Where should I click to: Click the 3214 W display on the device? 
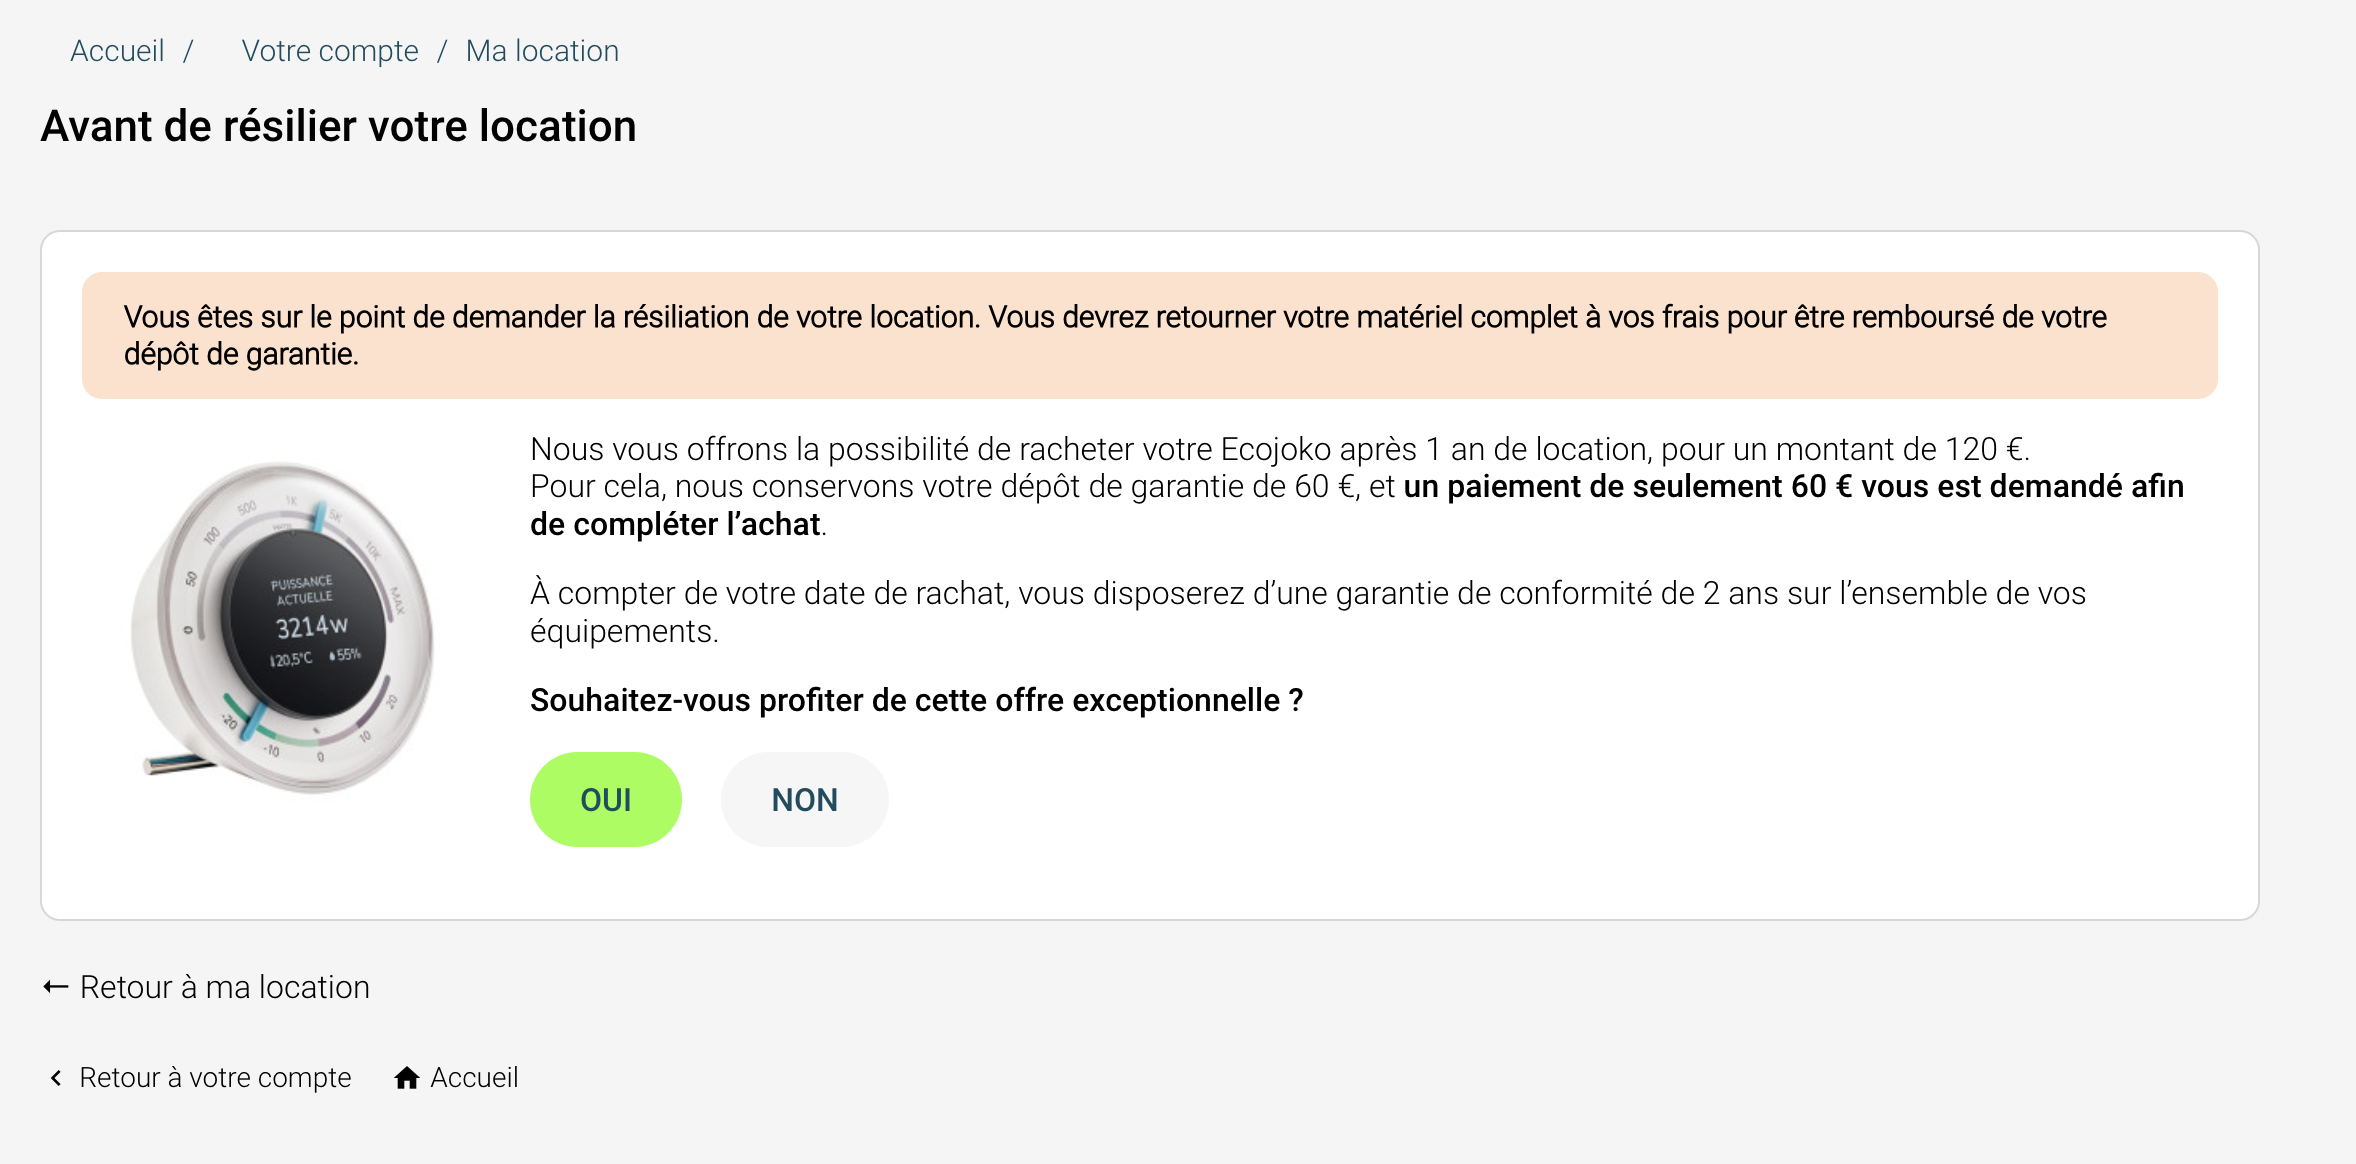(311, 627)
